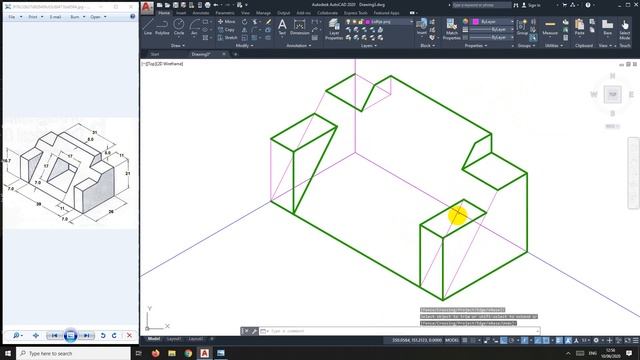Open the View ribbon tab
Screen dimensions: 640x360
click(x=245, y=13)
